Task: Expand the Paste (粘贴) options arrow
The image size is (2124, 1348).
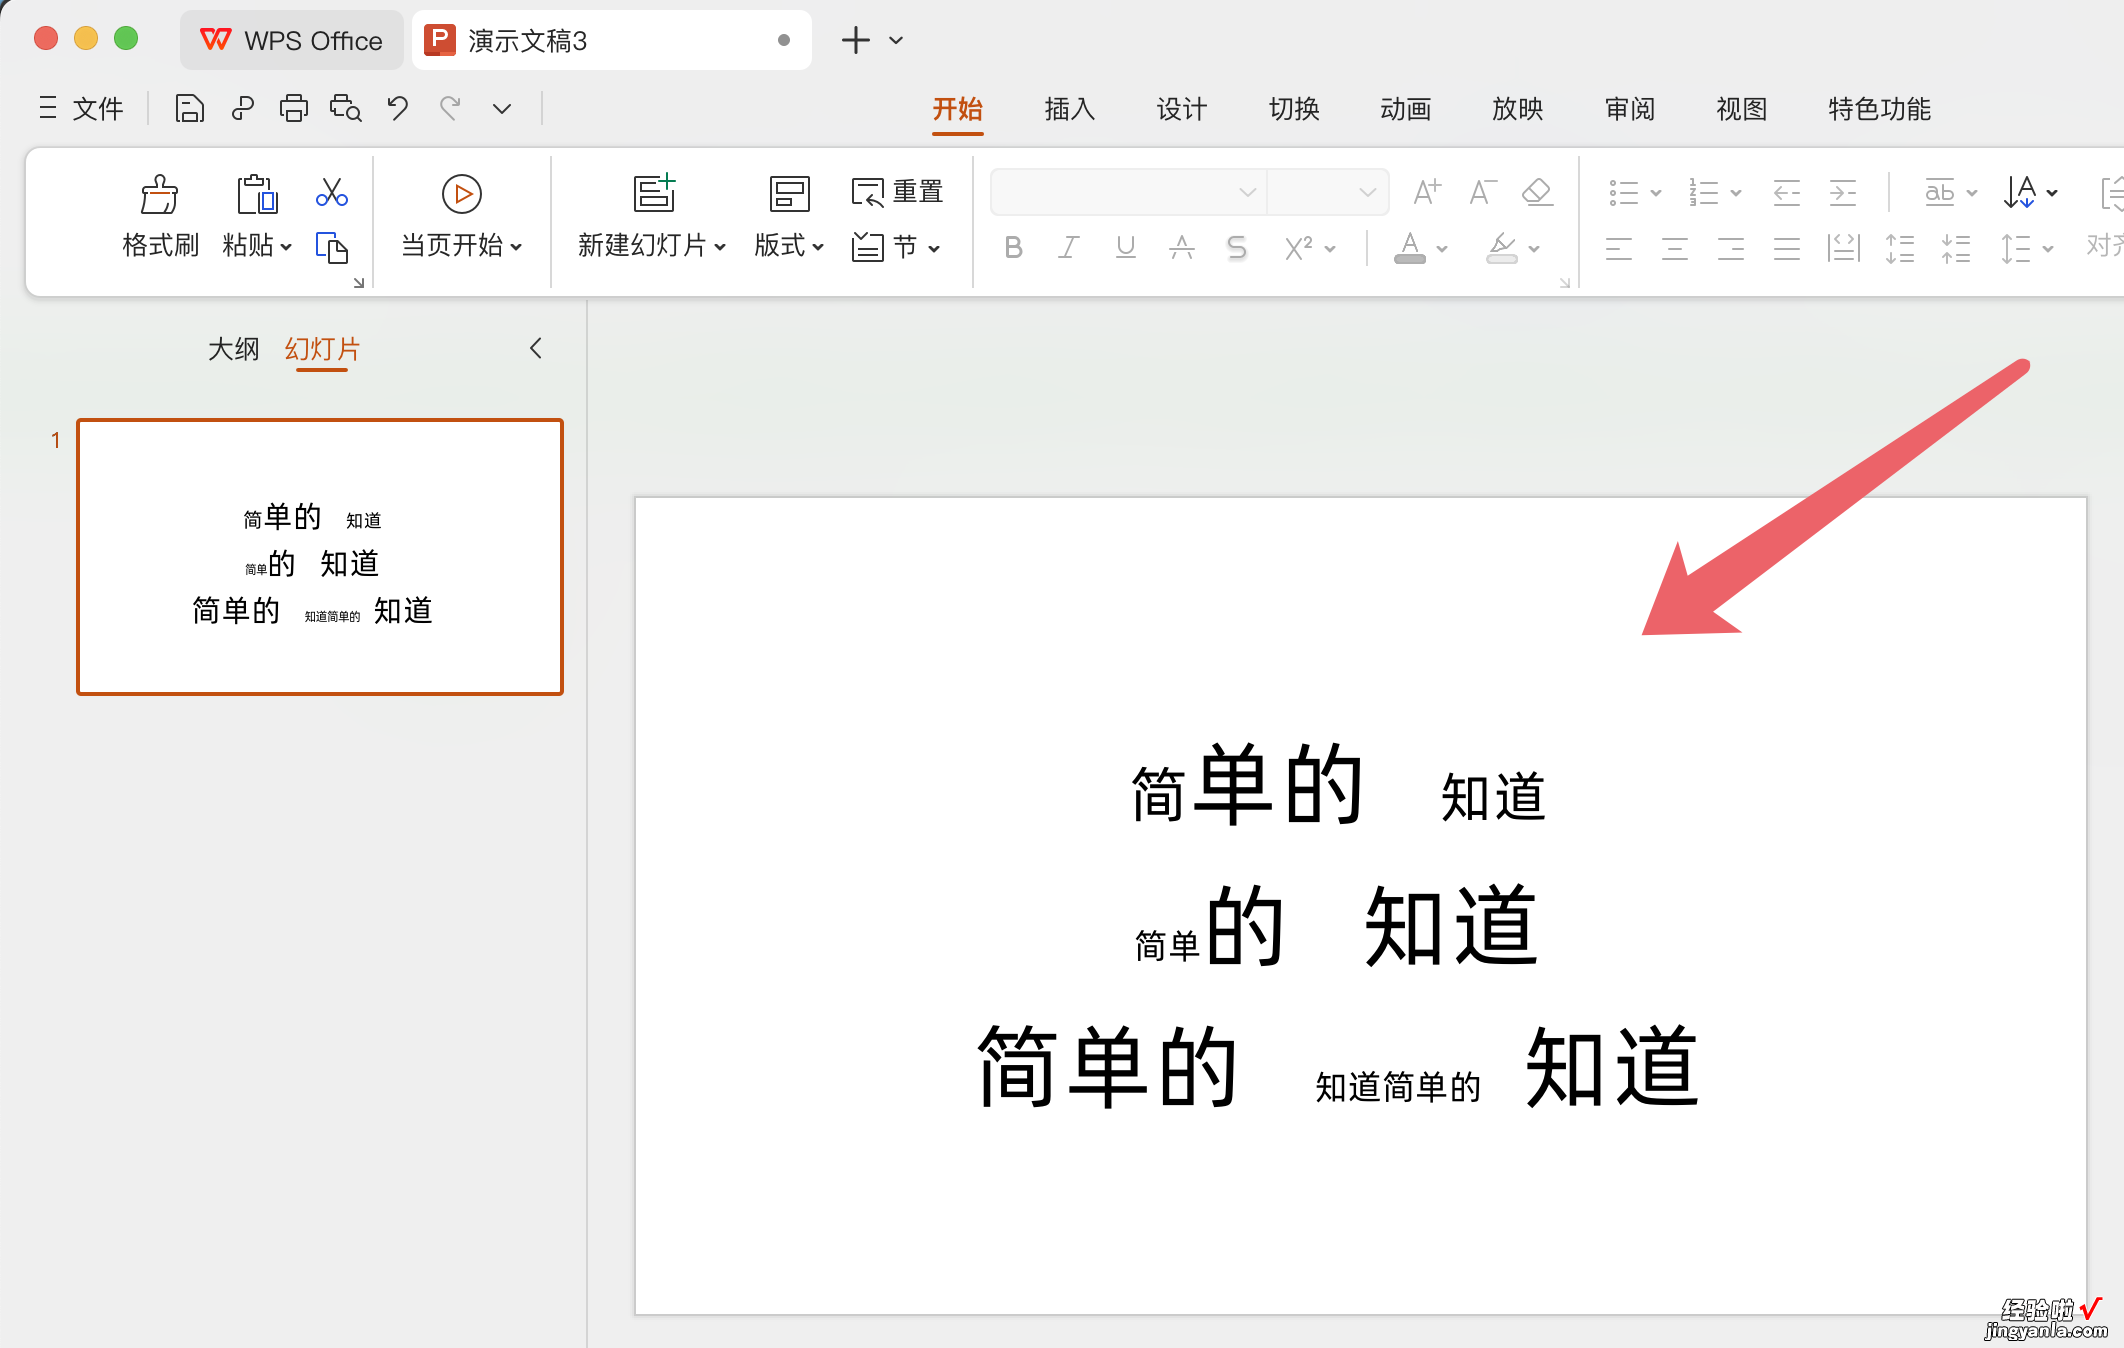Action: point(286,248)
